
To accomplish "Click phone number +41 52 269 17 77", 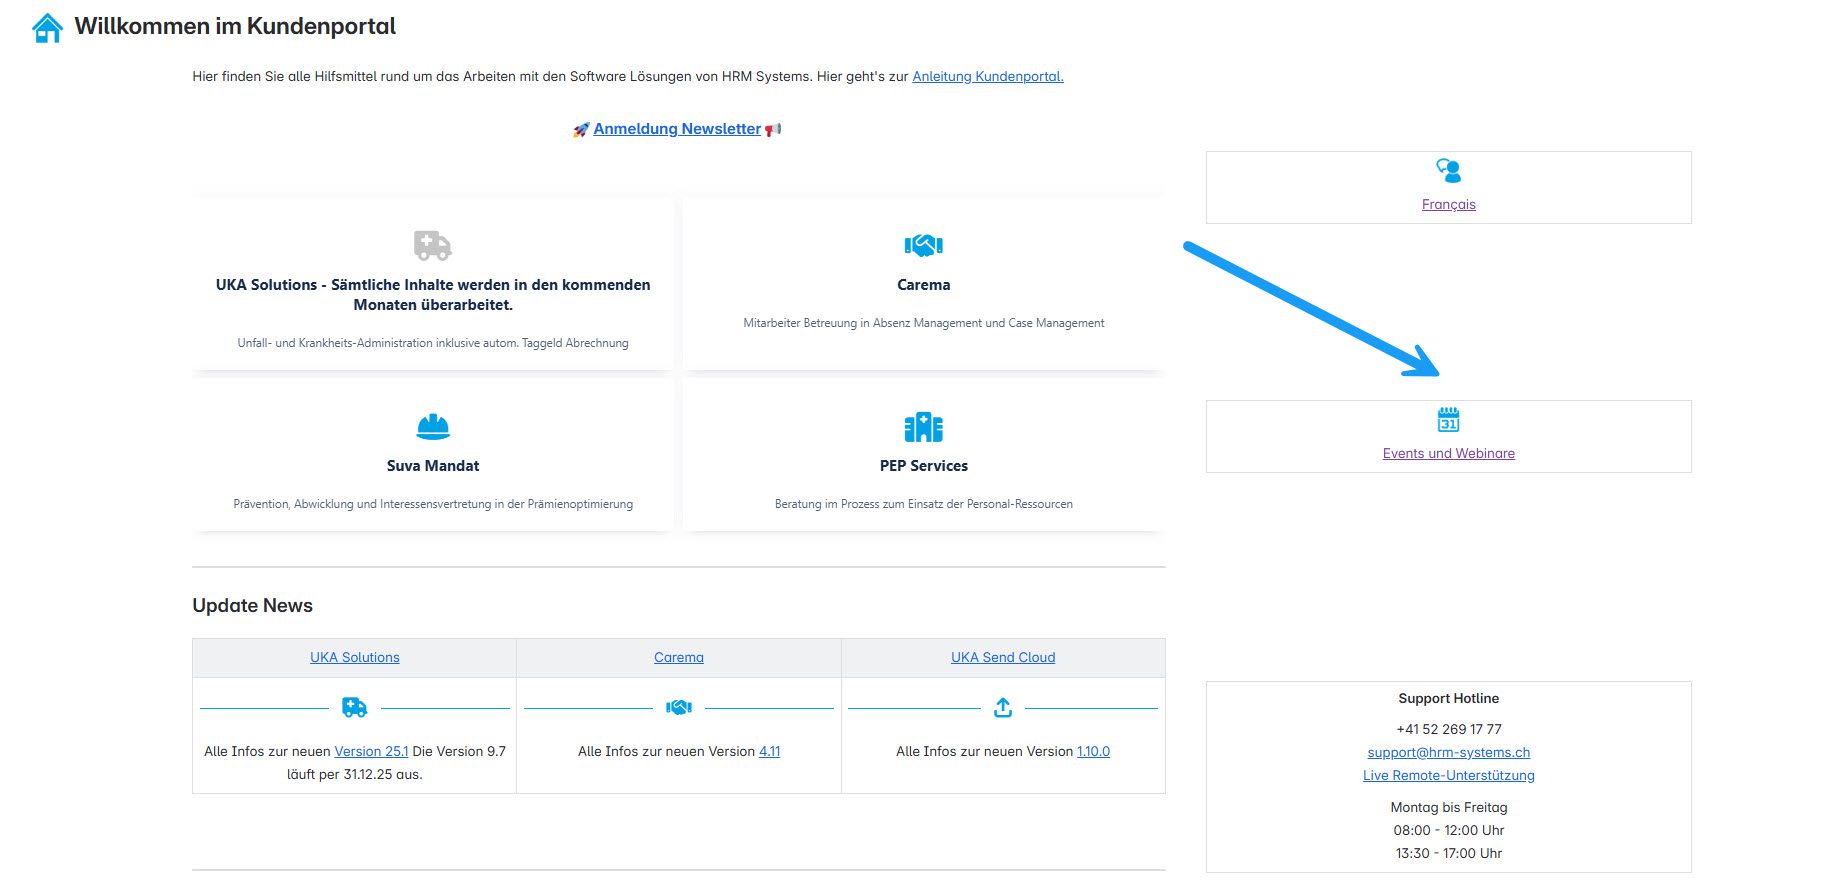I will 1449,729.
